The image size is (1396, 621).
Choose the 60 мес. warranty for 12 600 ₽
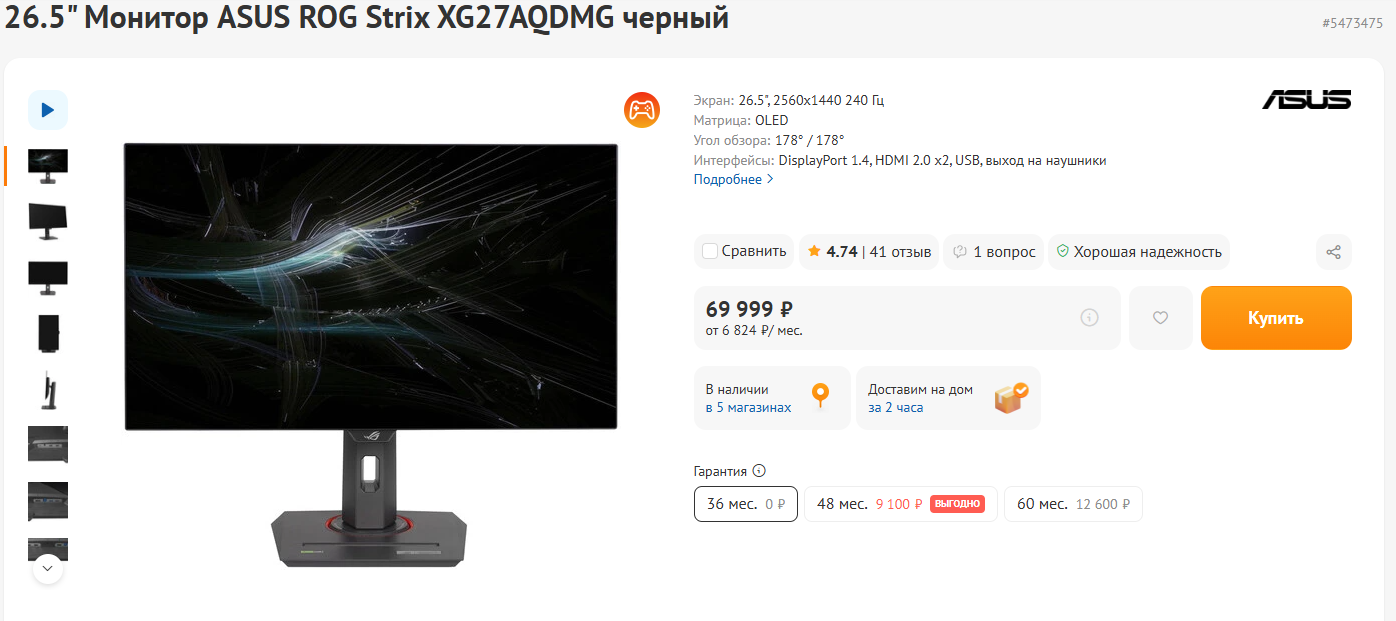1073,504
